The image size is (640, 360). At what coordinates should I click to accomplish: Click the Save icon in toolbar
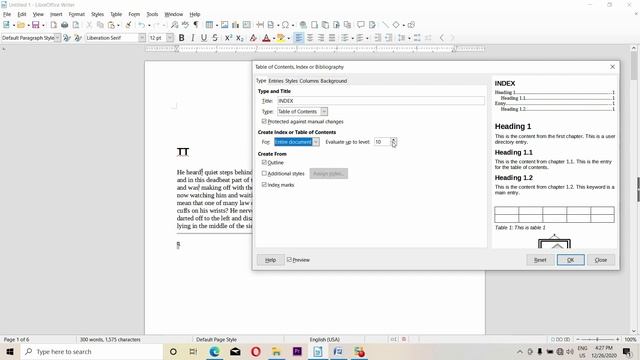coord(36,25)
